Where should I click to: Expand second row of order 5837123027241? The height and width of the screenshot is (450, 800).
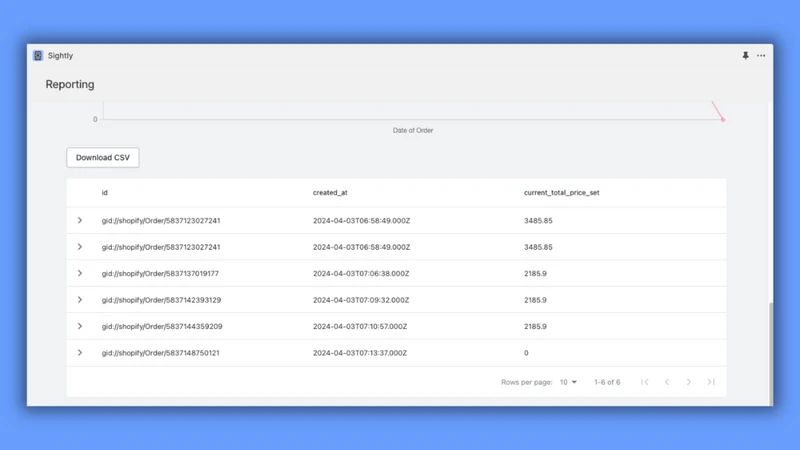click(80, 247)
